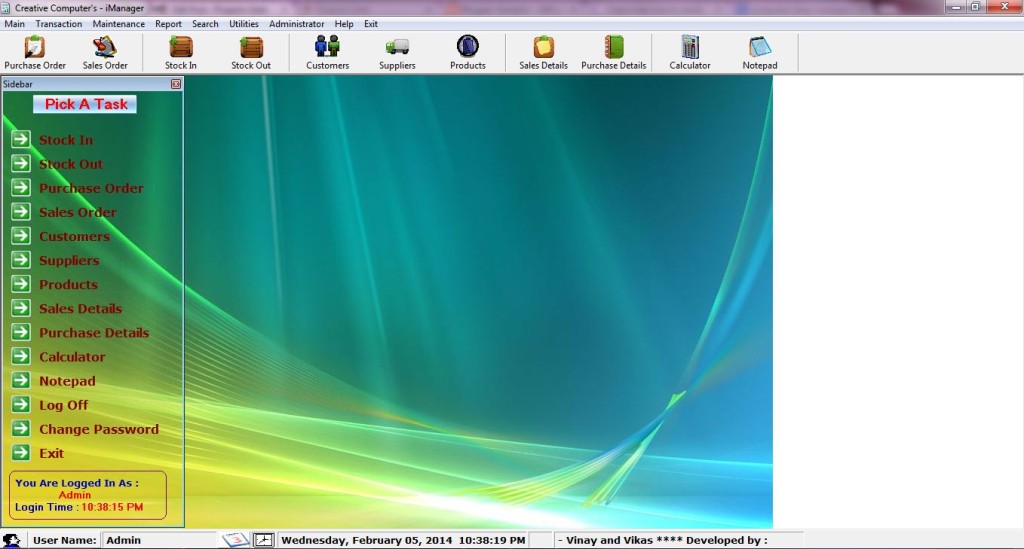Choose Change Password in the sidebar
Screen dimensions: 1024x549
99,430
